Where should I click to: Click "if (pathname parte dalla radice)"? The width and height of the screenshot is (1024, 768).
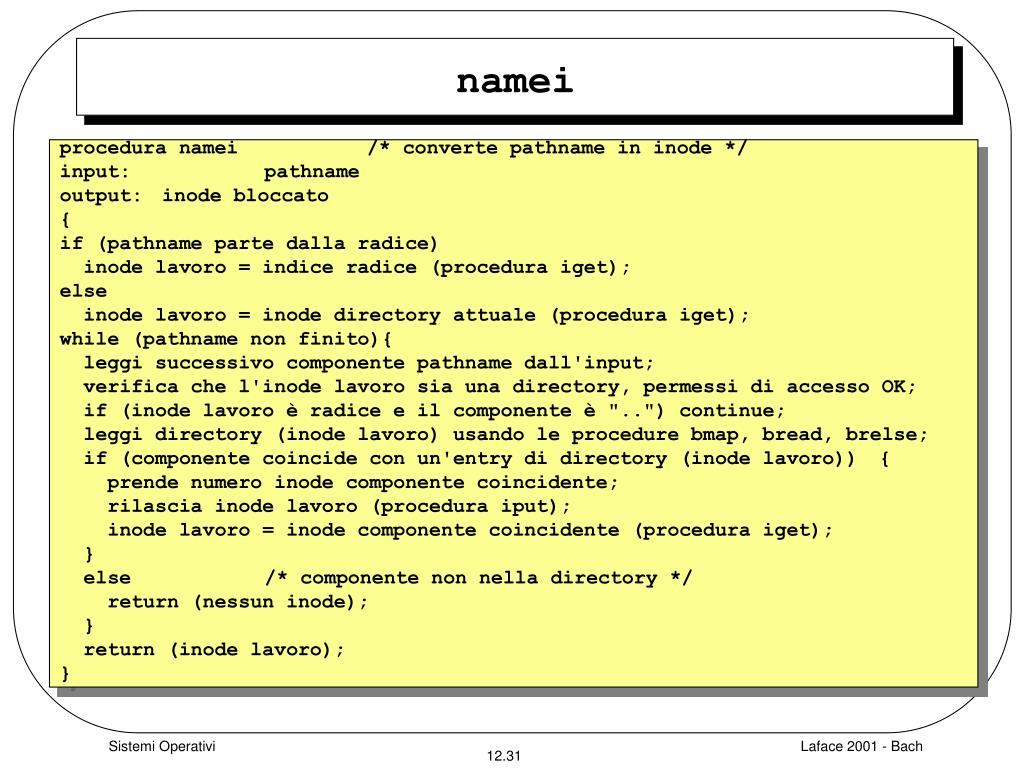click(248, 244)
